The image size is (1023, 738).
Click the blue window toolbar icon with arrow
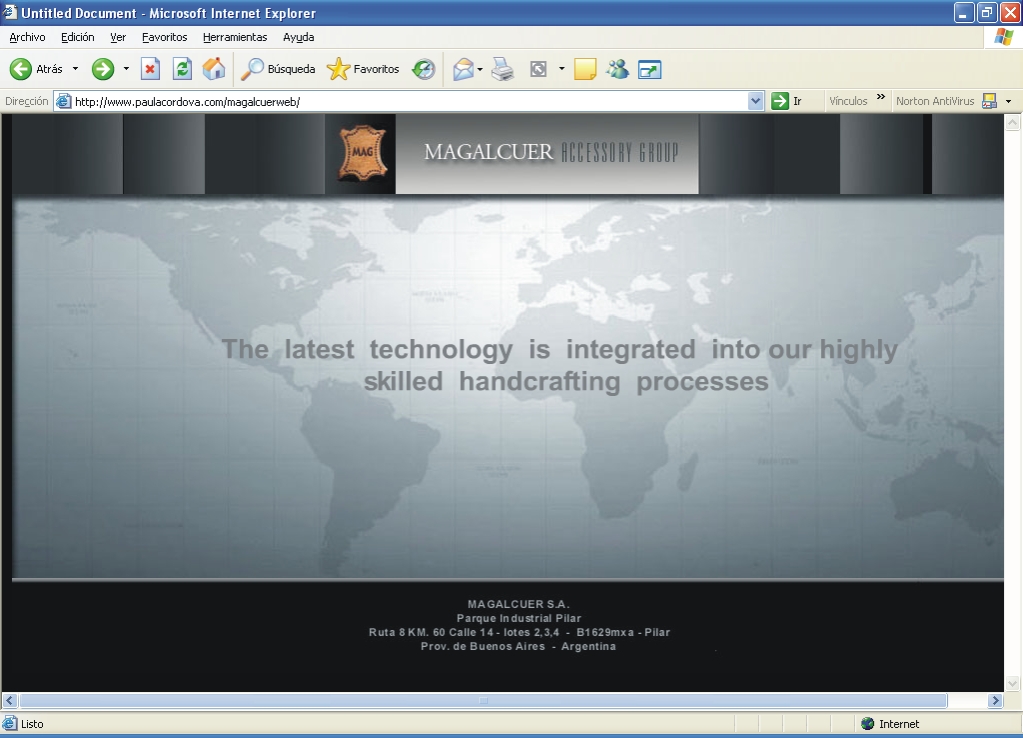point(650,69)
